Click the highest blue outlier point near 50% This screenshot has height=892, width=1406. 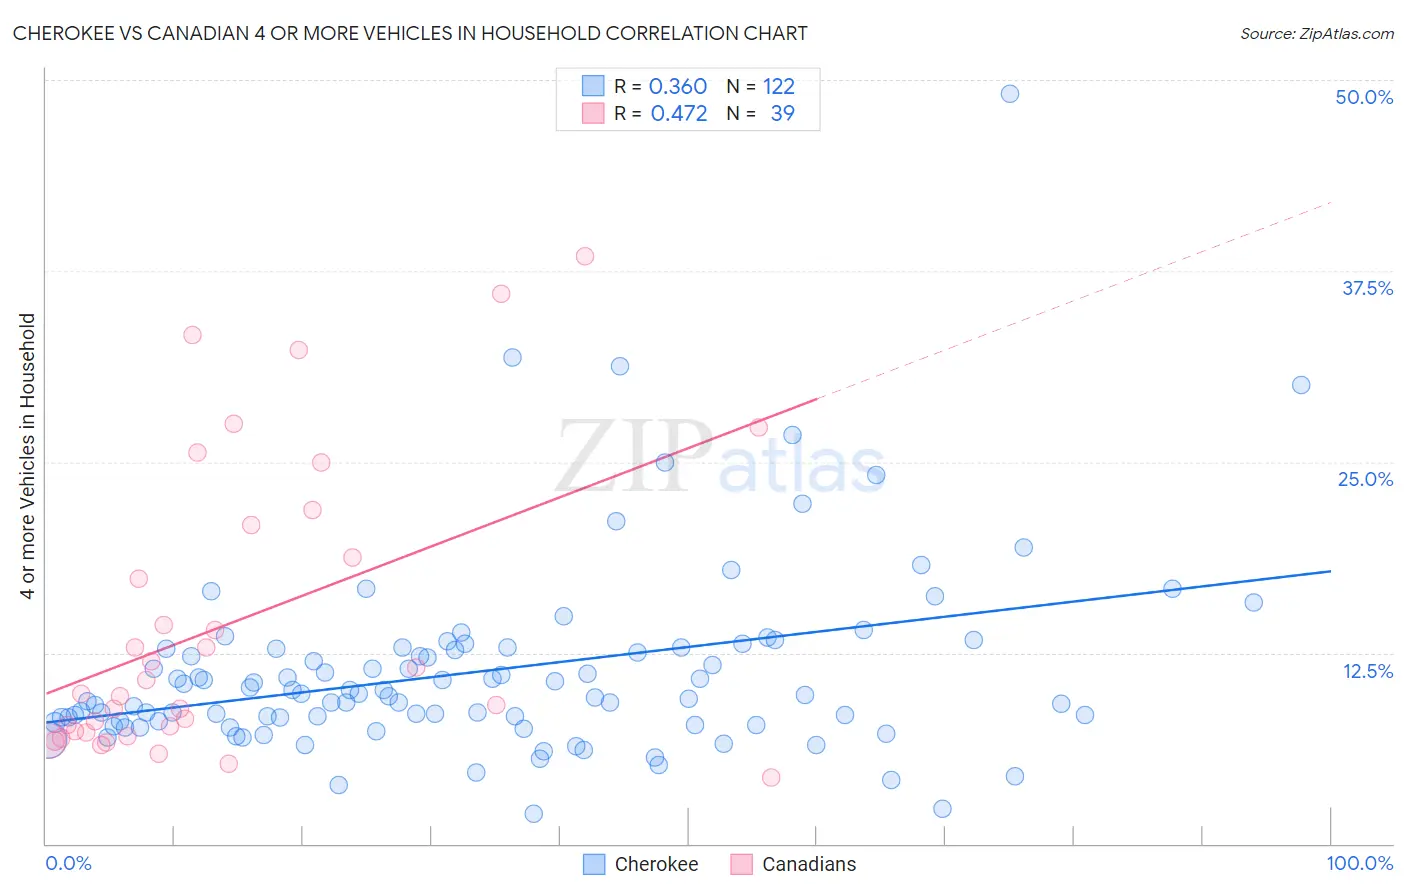tap(1010, 94)
